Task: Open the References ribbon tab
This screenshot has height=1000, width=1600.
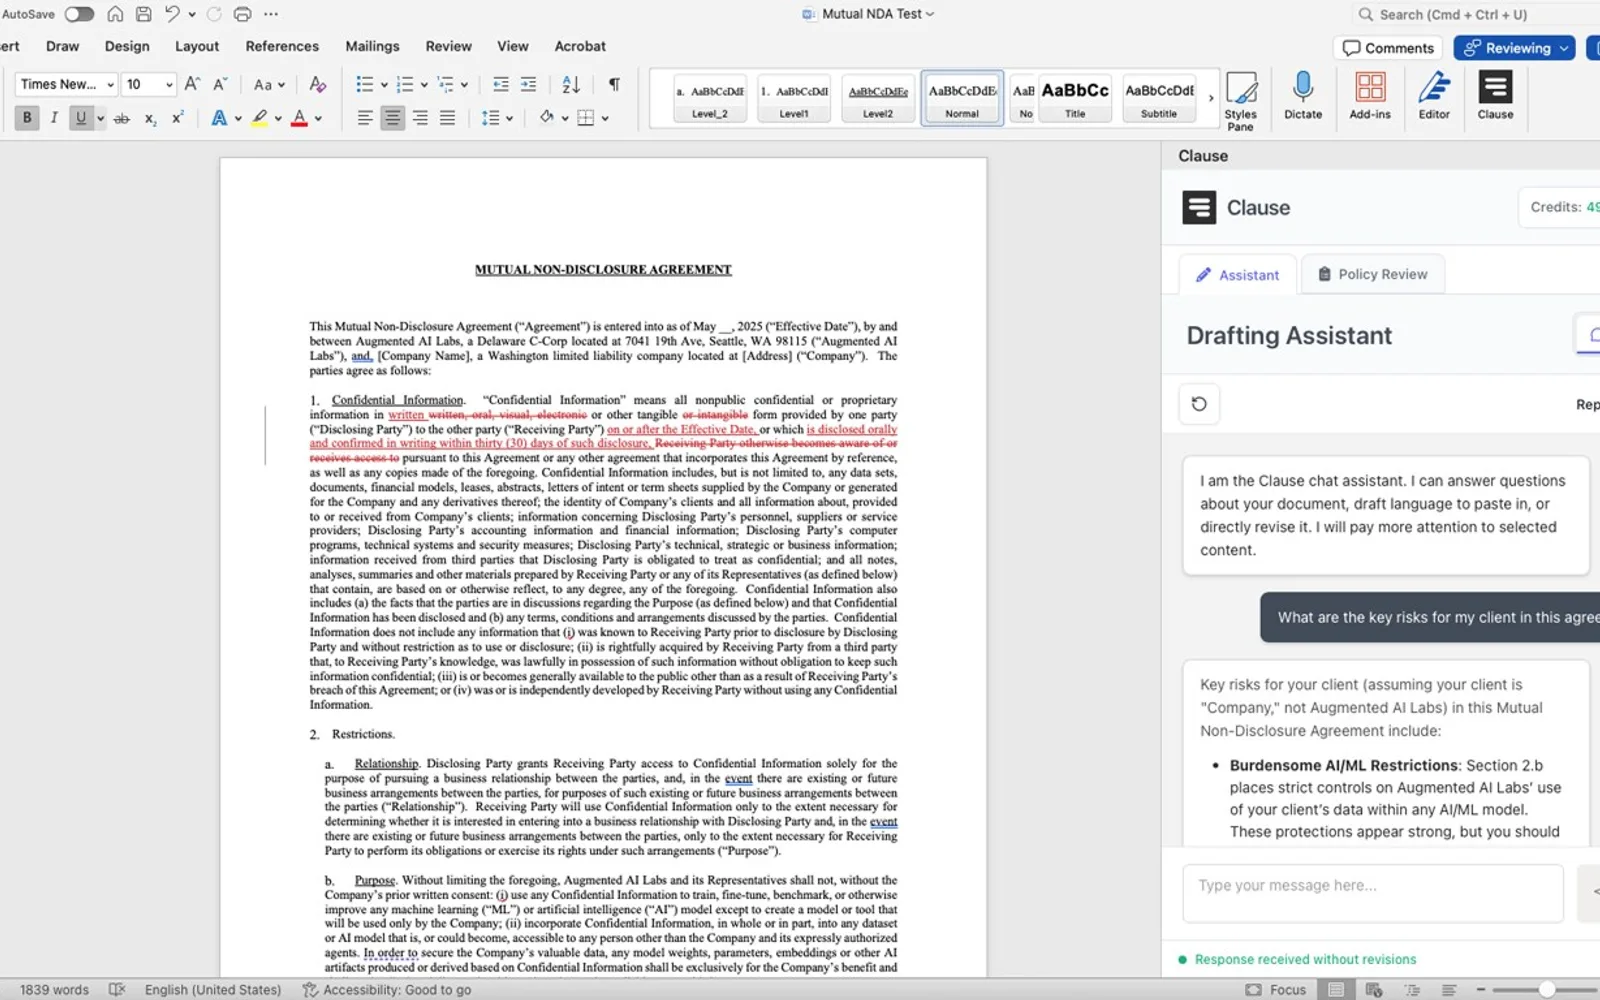Action: tap(282, 46)
